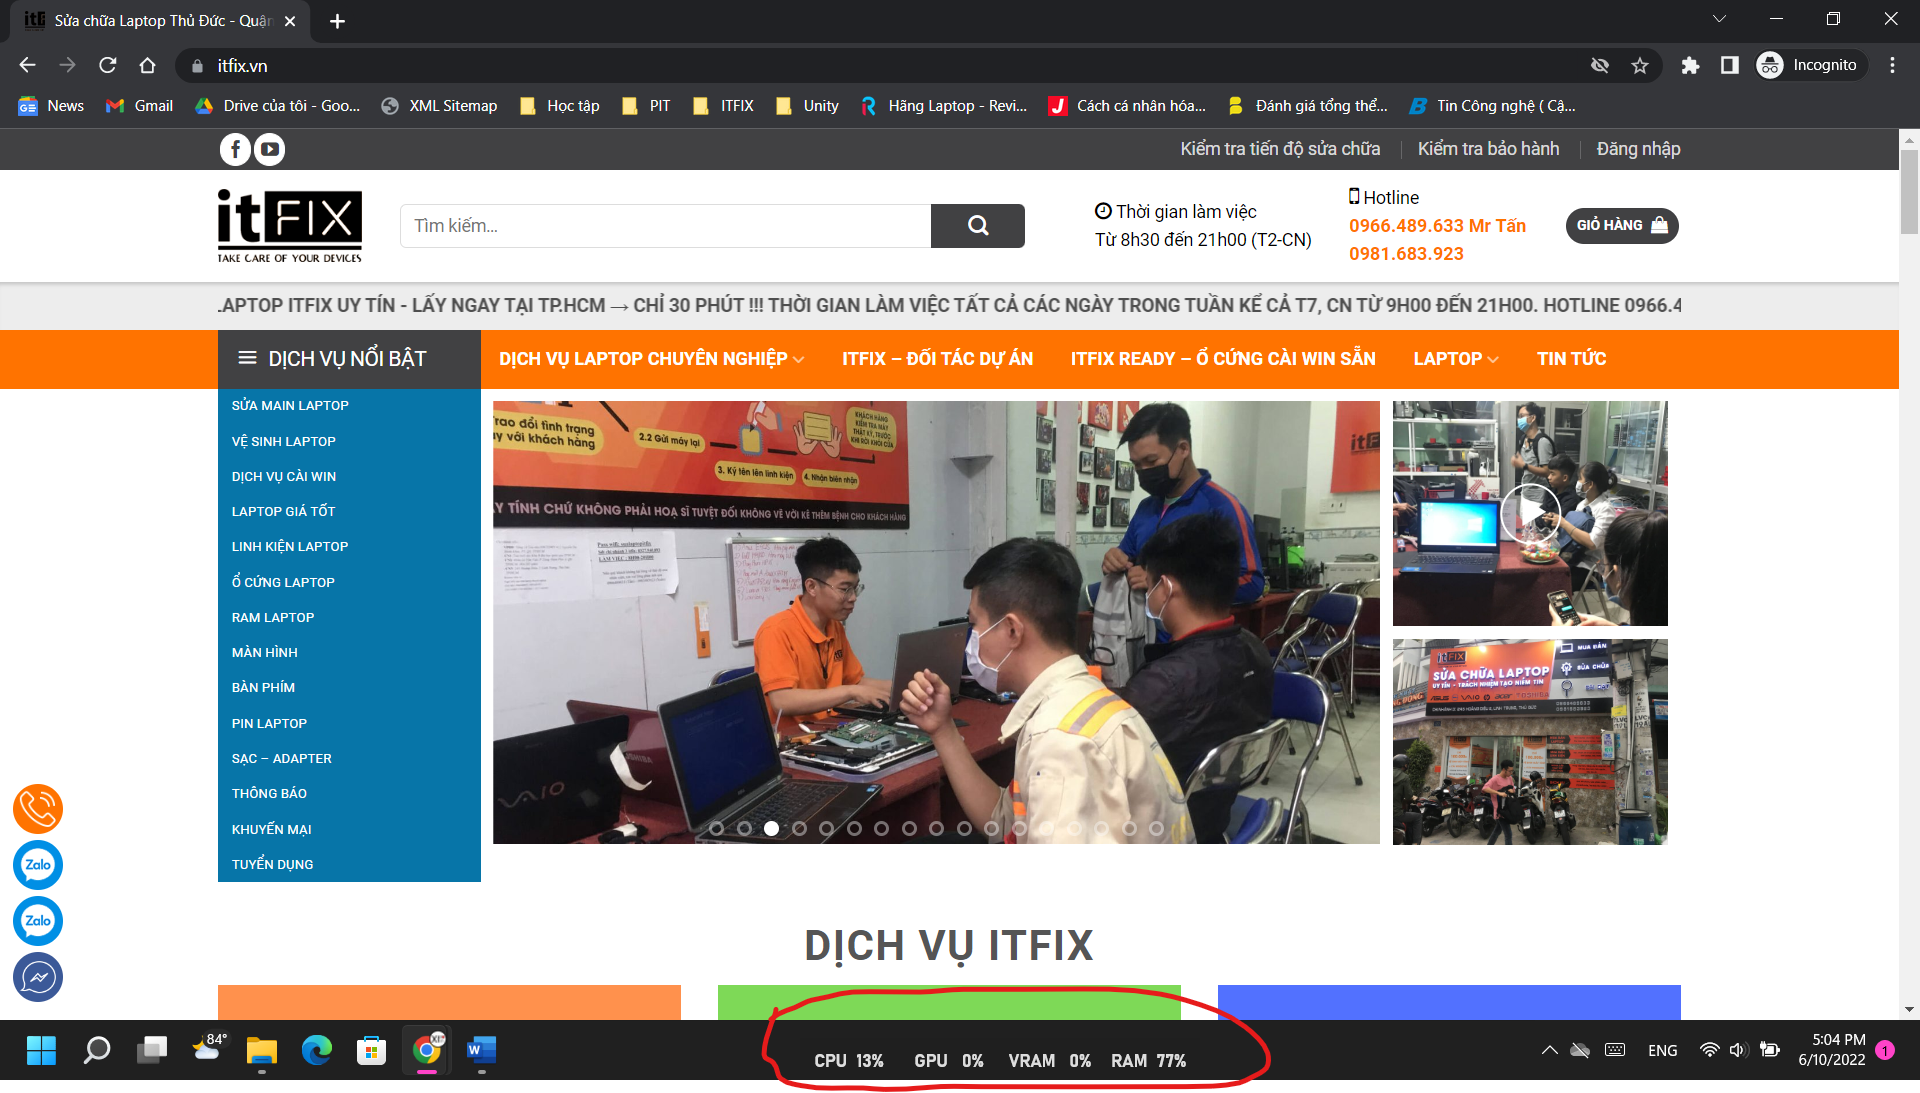Open the lower Zalo chat icon
The width and height of the screenshot is (1920, 1093).
click(38, 921)
